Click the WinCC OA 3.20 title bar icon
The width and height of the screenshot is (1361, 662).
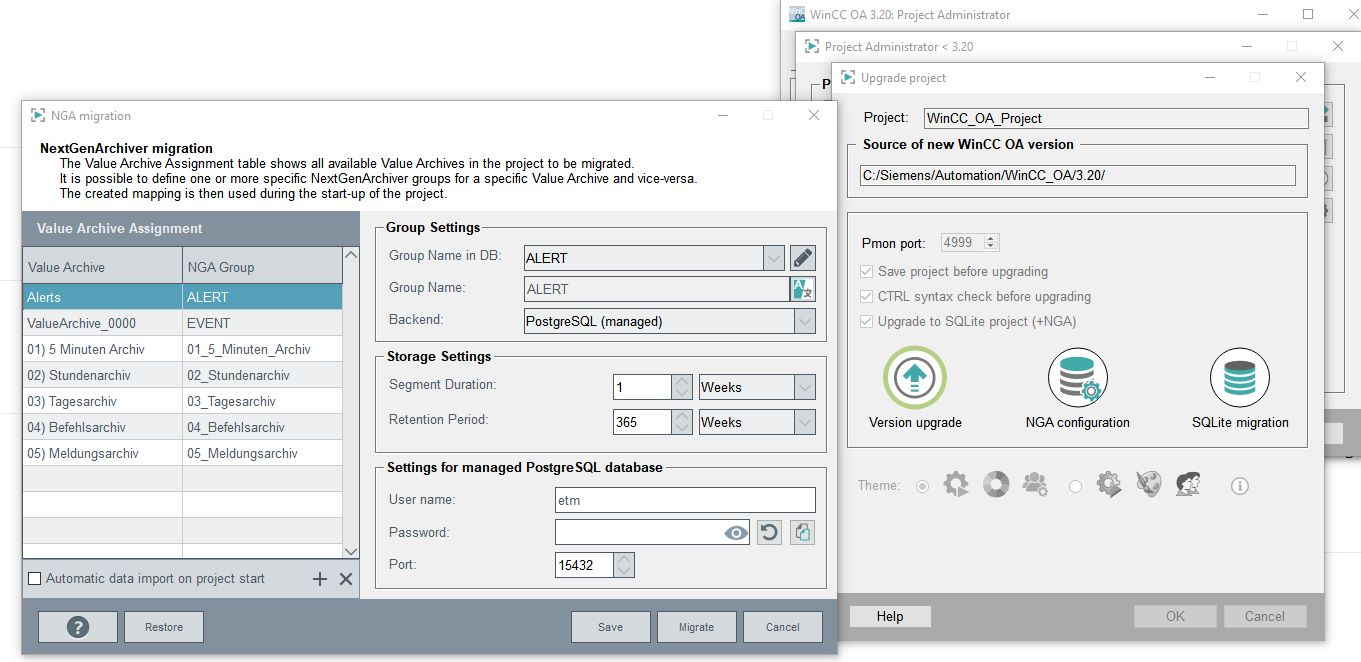click(797, 14)
